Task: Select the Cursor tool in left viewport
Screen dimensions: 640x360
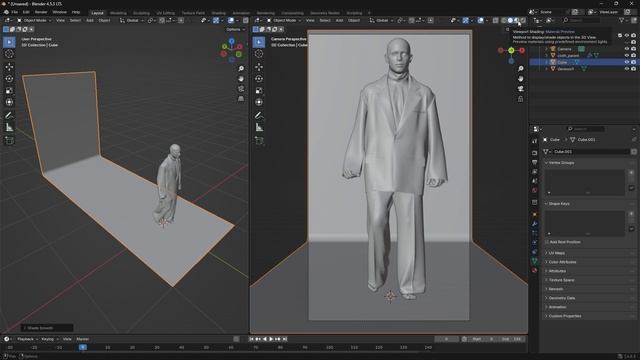Action: [9, 54]
